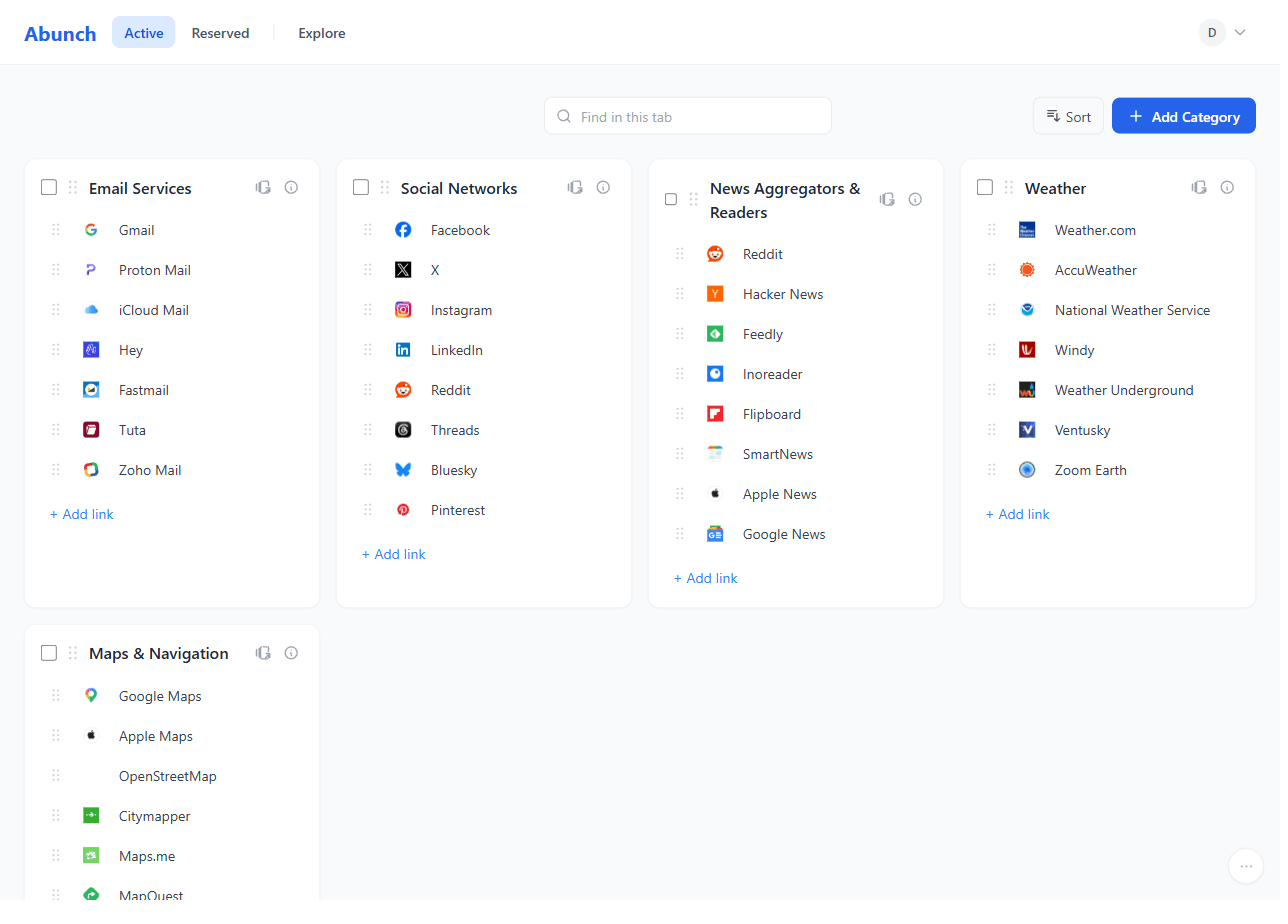Click the X logo icon

point(403,270)
